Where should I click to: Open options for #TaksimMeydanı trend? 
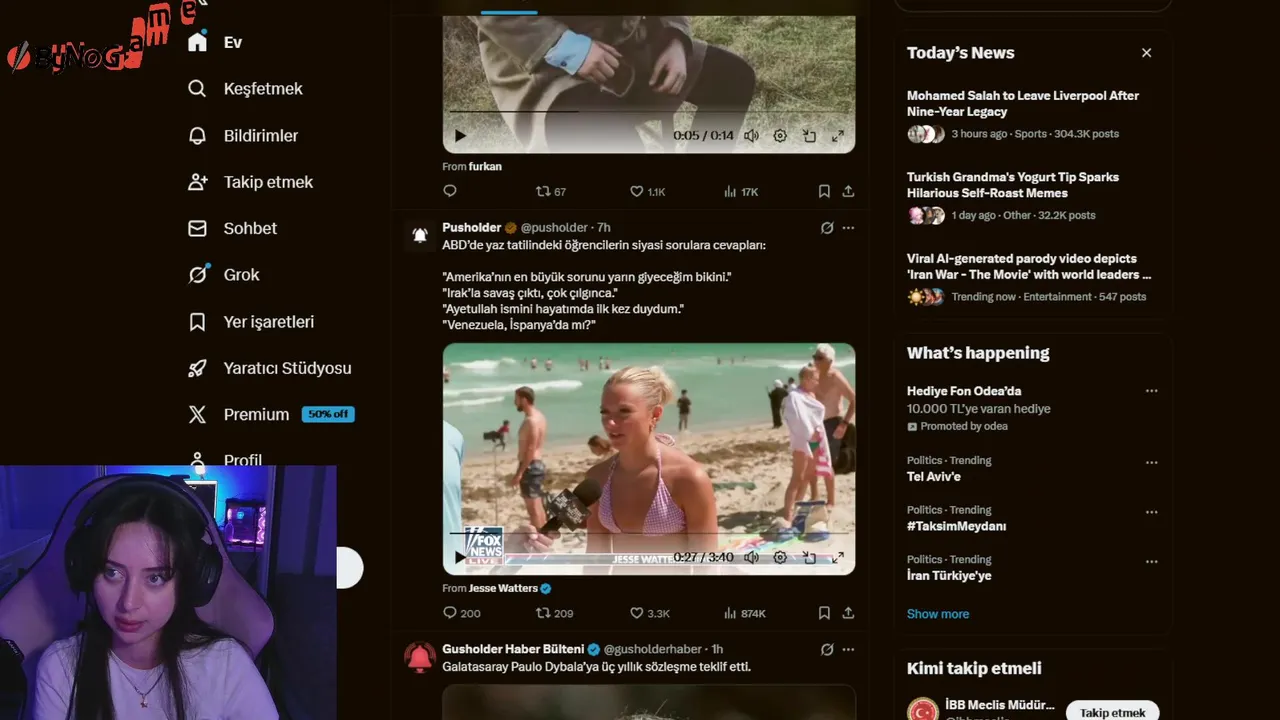click(1151, 512)
